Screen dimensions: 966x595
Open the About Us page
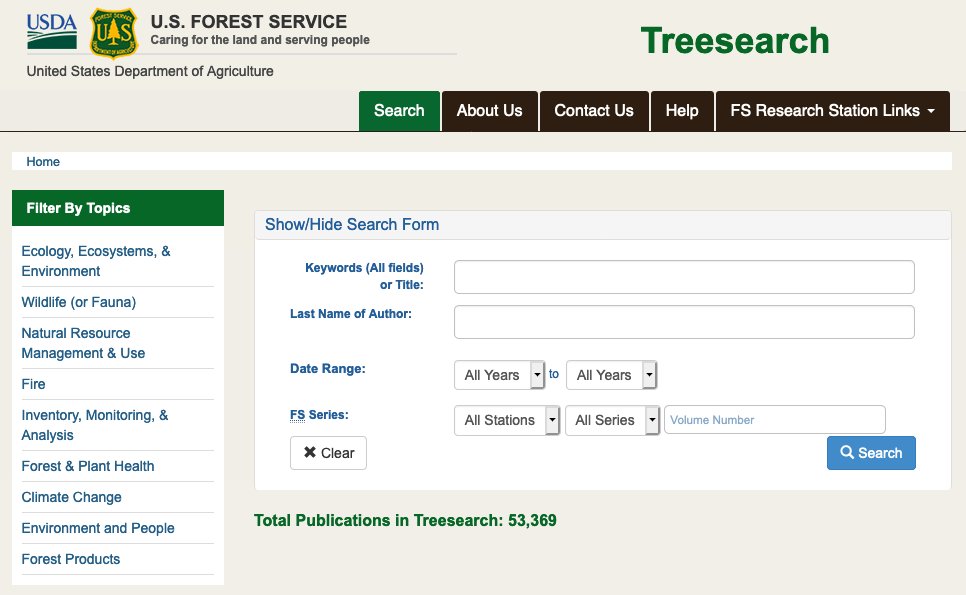tap(490, 111)
